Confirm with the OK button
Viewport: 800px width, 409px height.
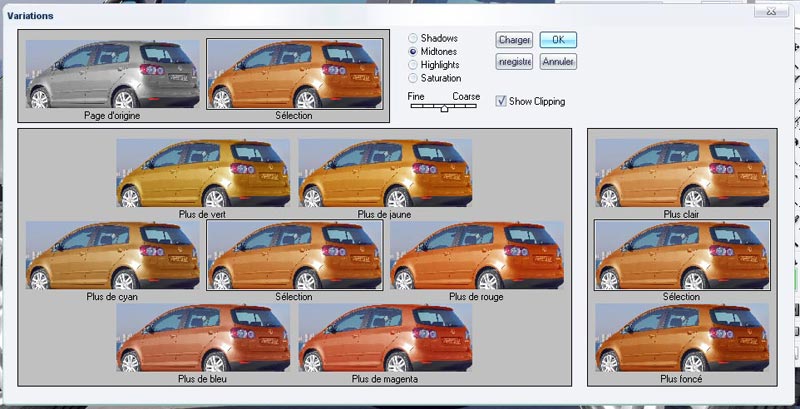coord(558,40)
